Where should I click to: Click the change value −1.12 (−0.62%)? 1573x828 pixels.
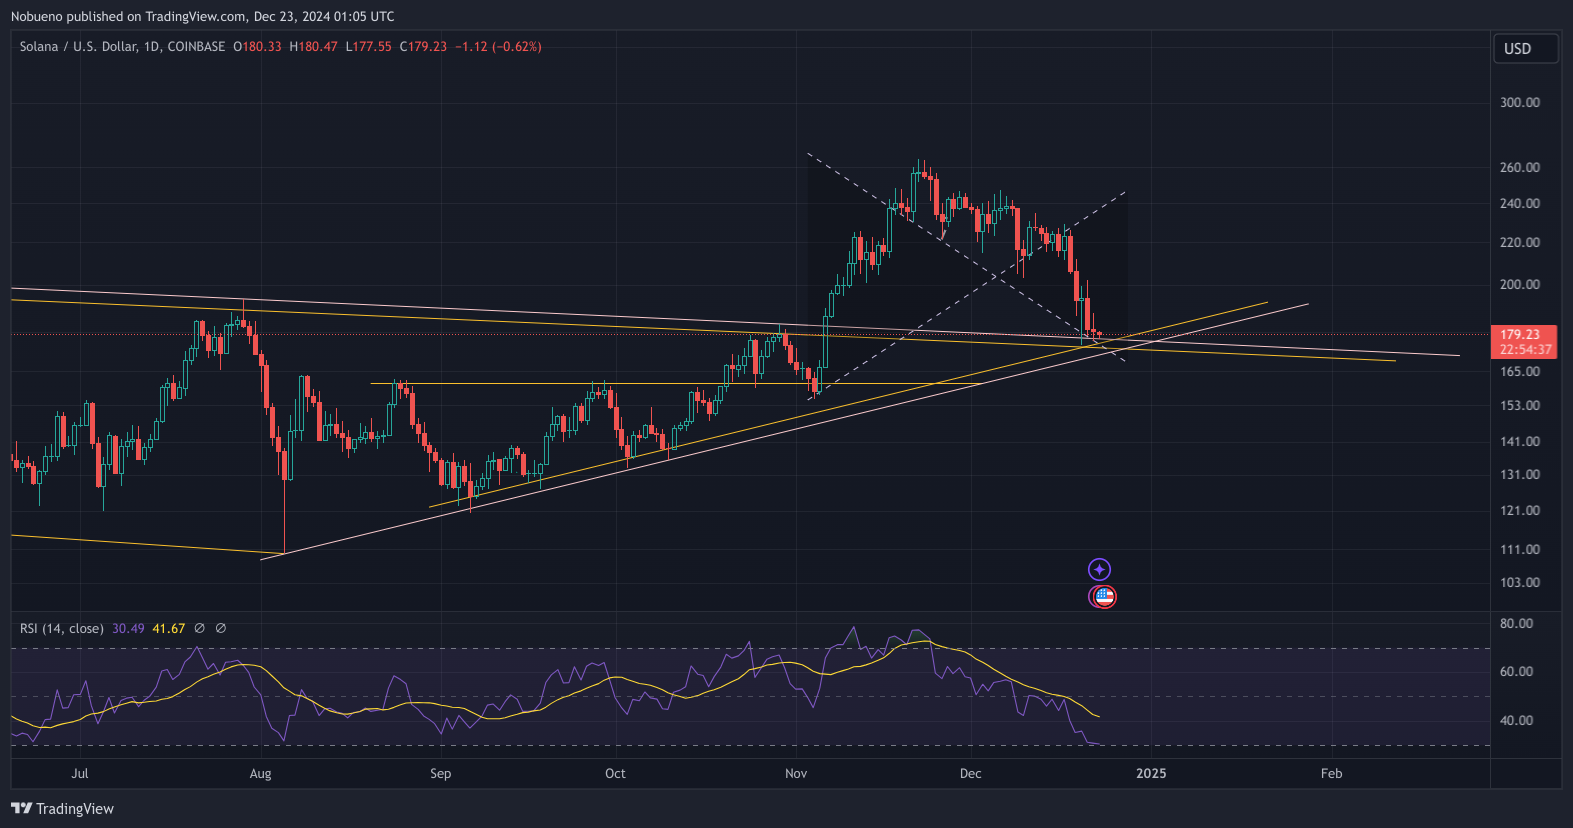[498, 46]
